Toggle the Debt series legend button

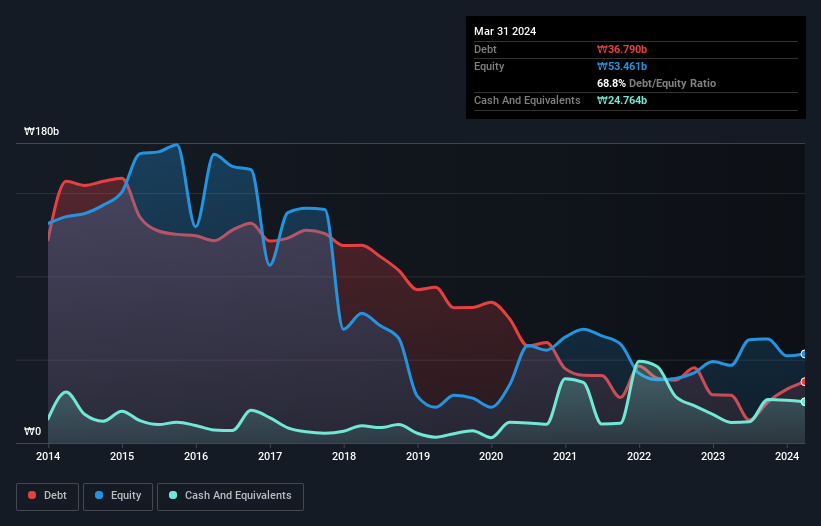coord(48,496)
